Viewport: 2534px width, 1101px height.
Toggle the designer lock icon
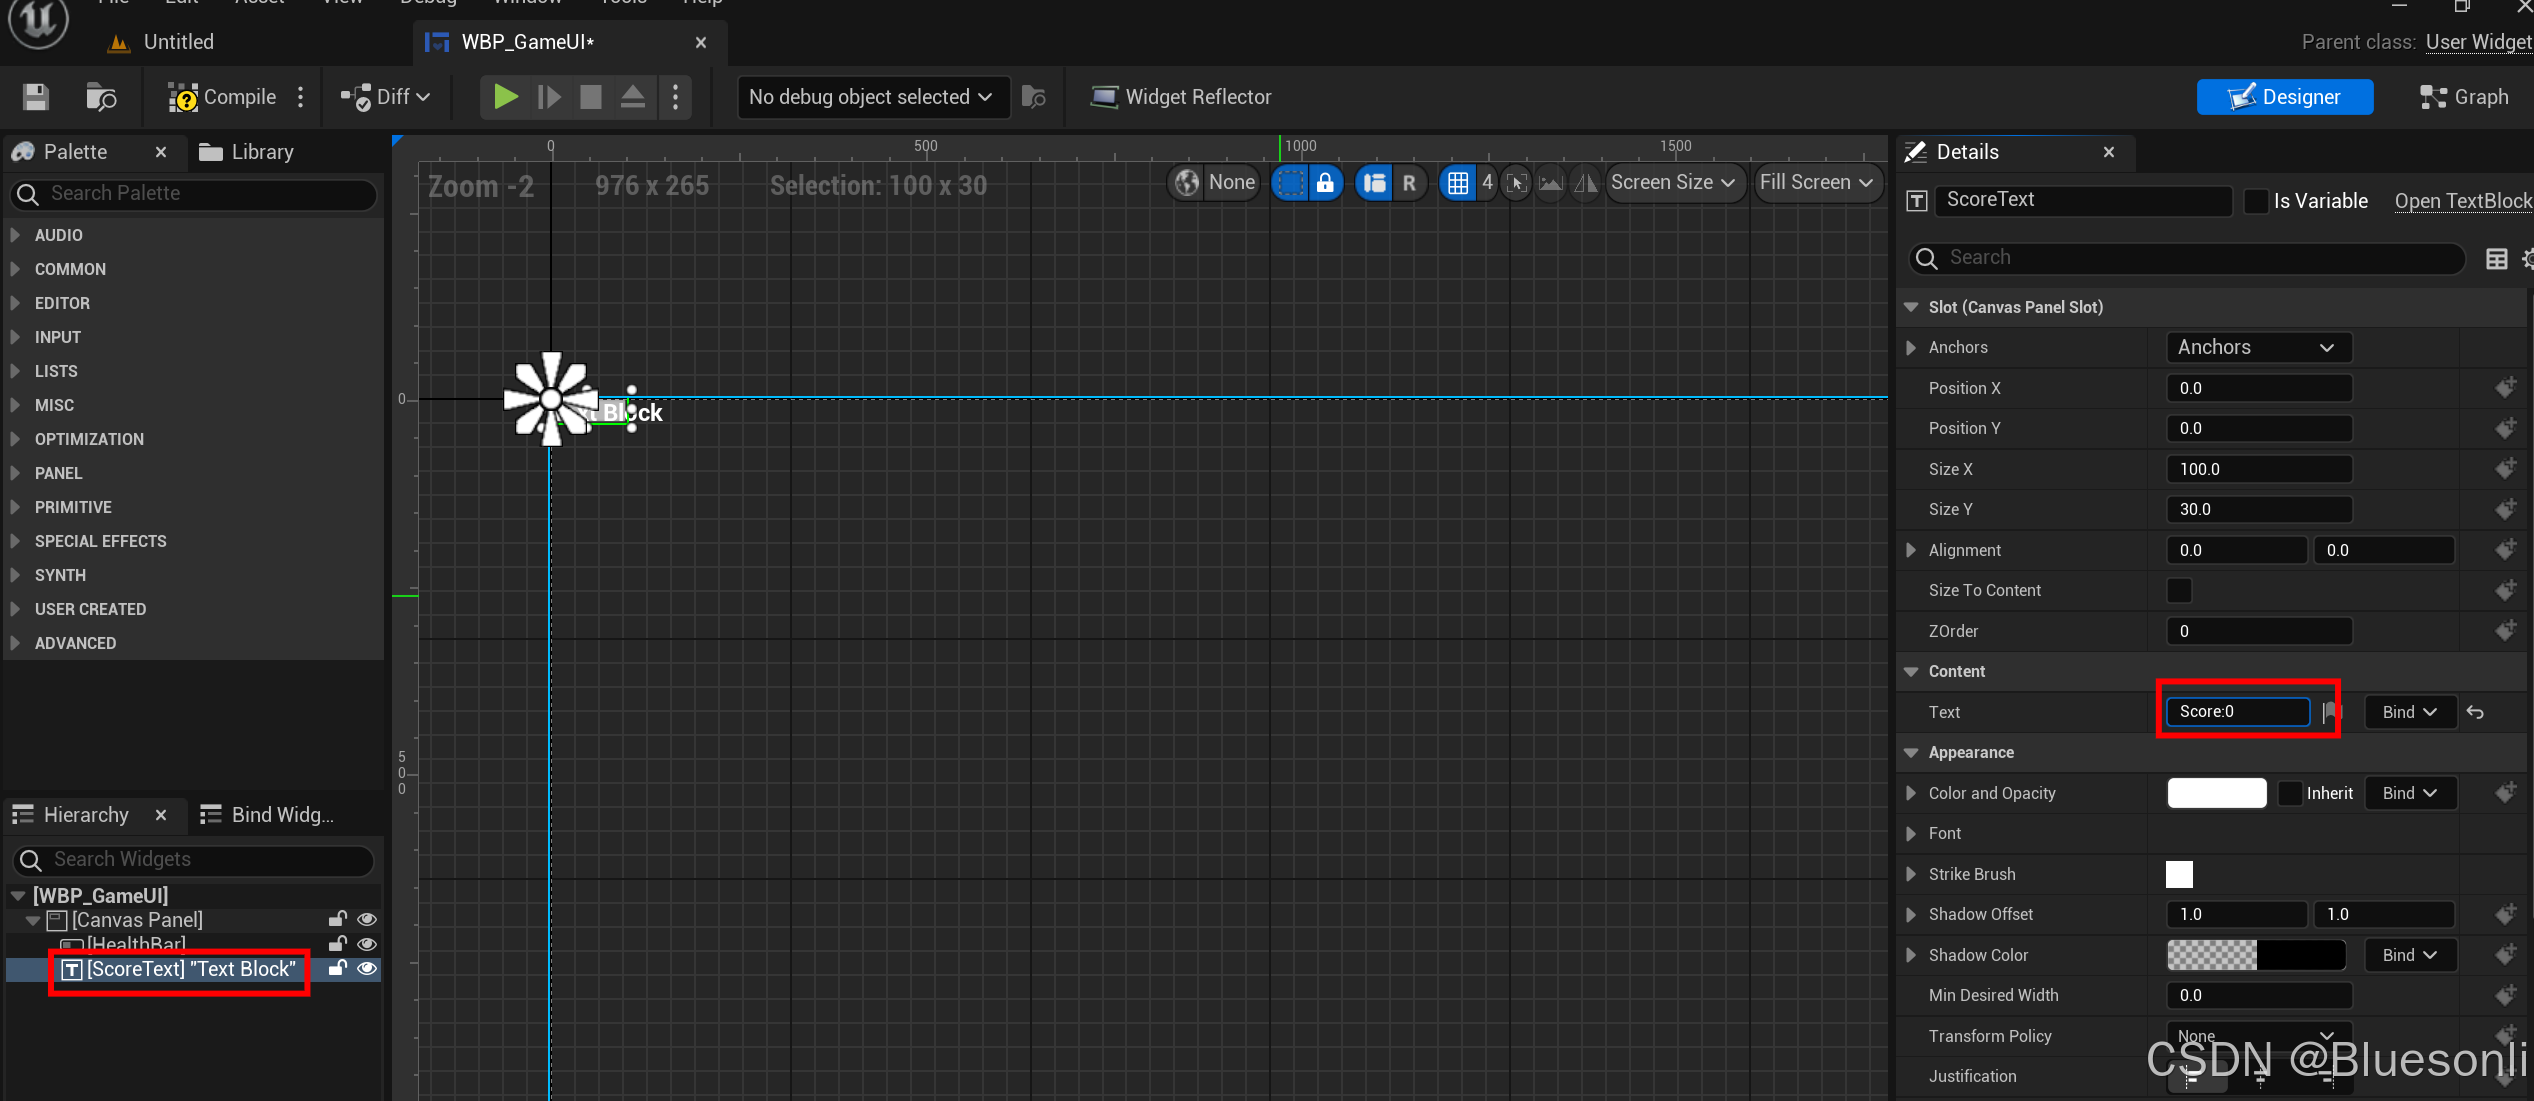[1325, 183]
